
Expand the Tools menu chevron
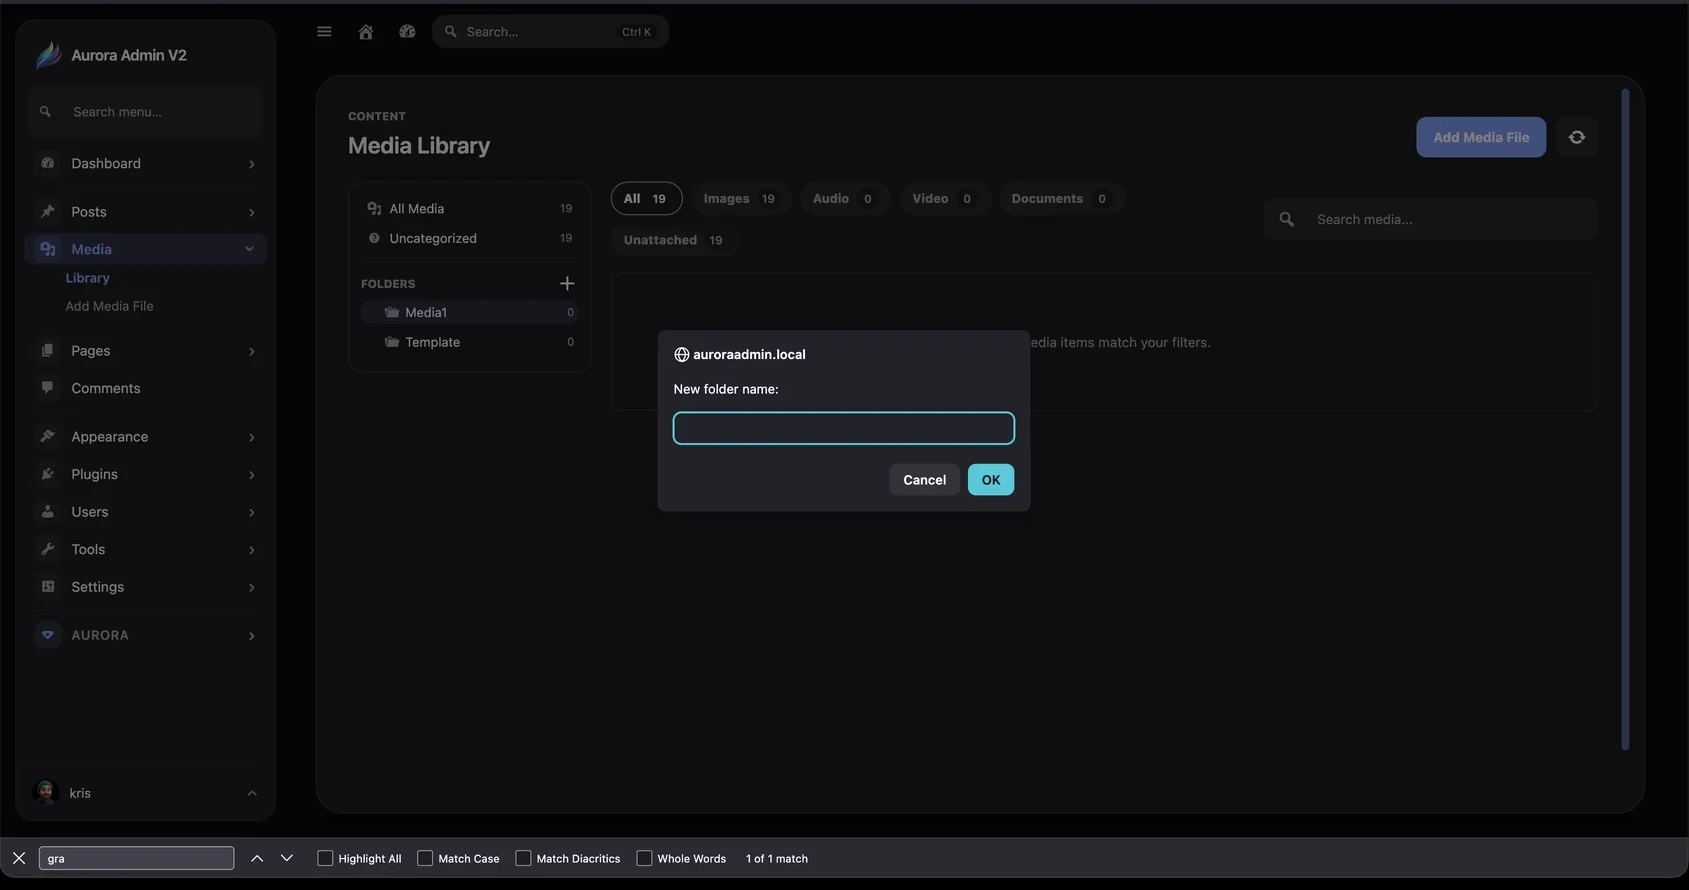pyautogui.click(x=251, y=550)
